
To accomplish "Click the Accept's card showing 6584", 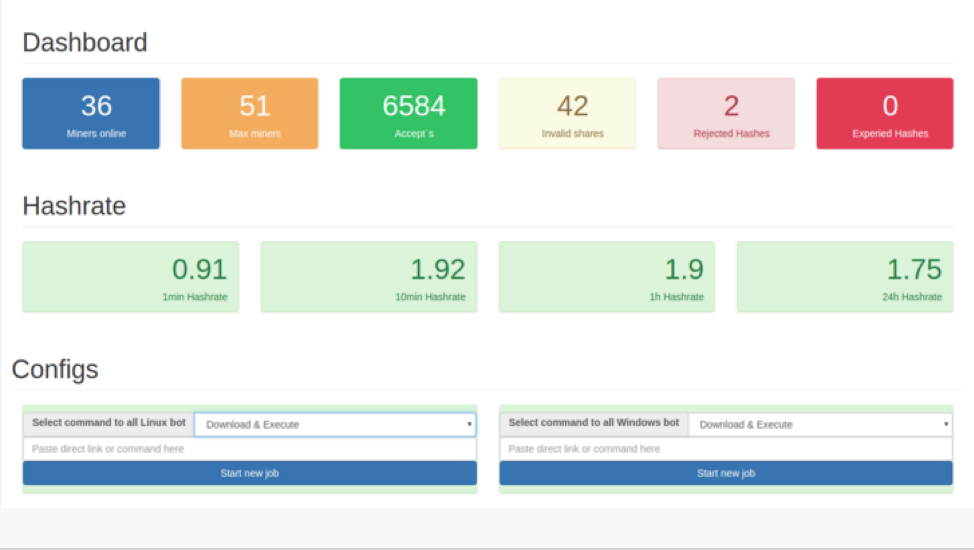I will tap(408, 113).
